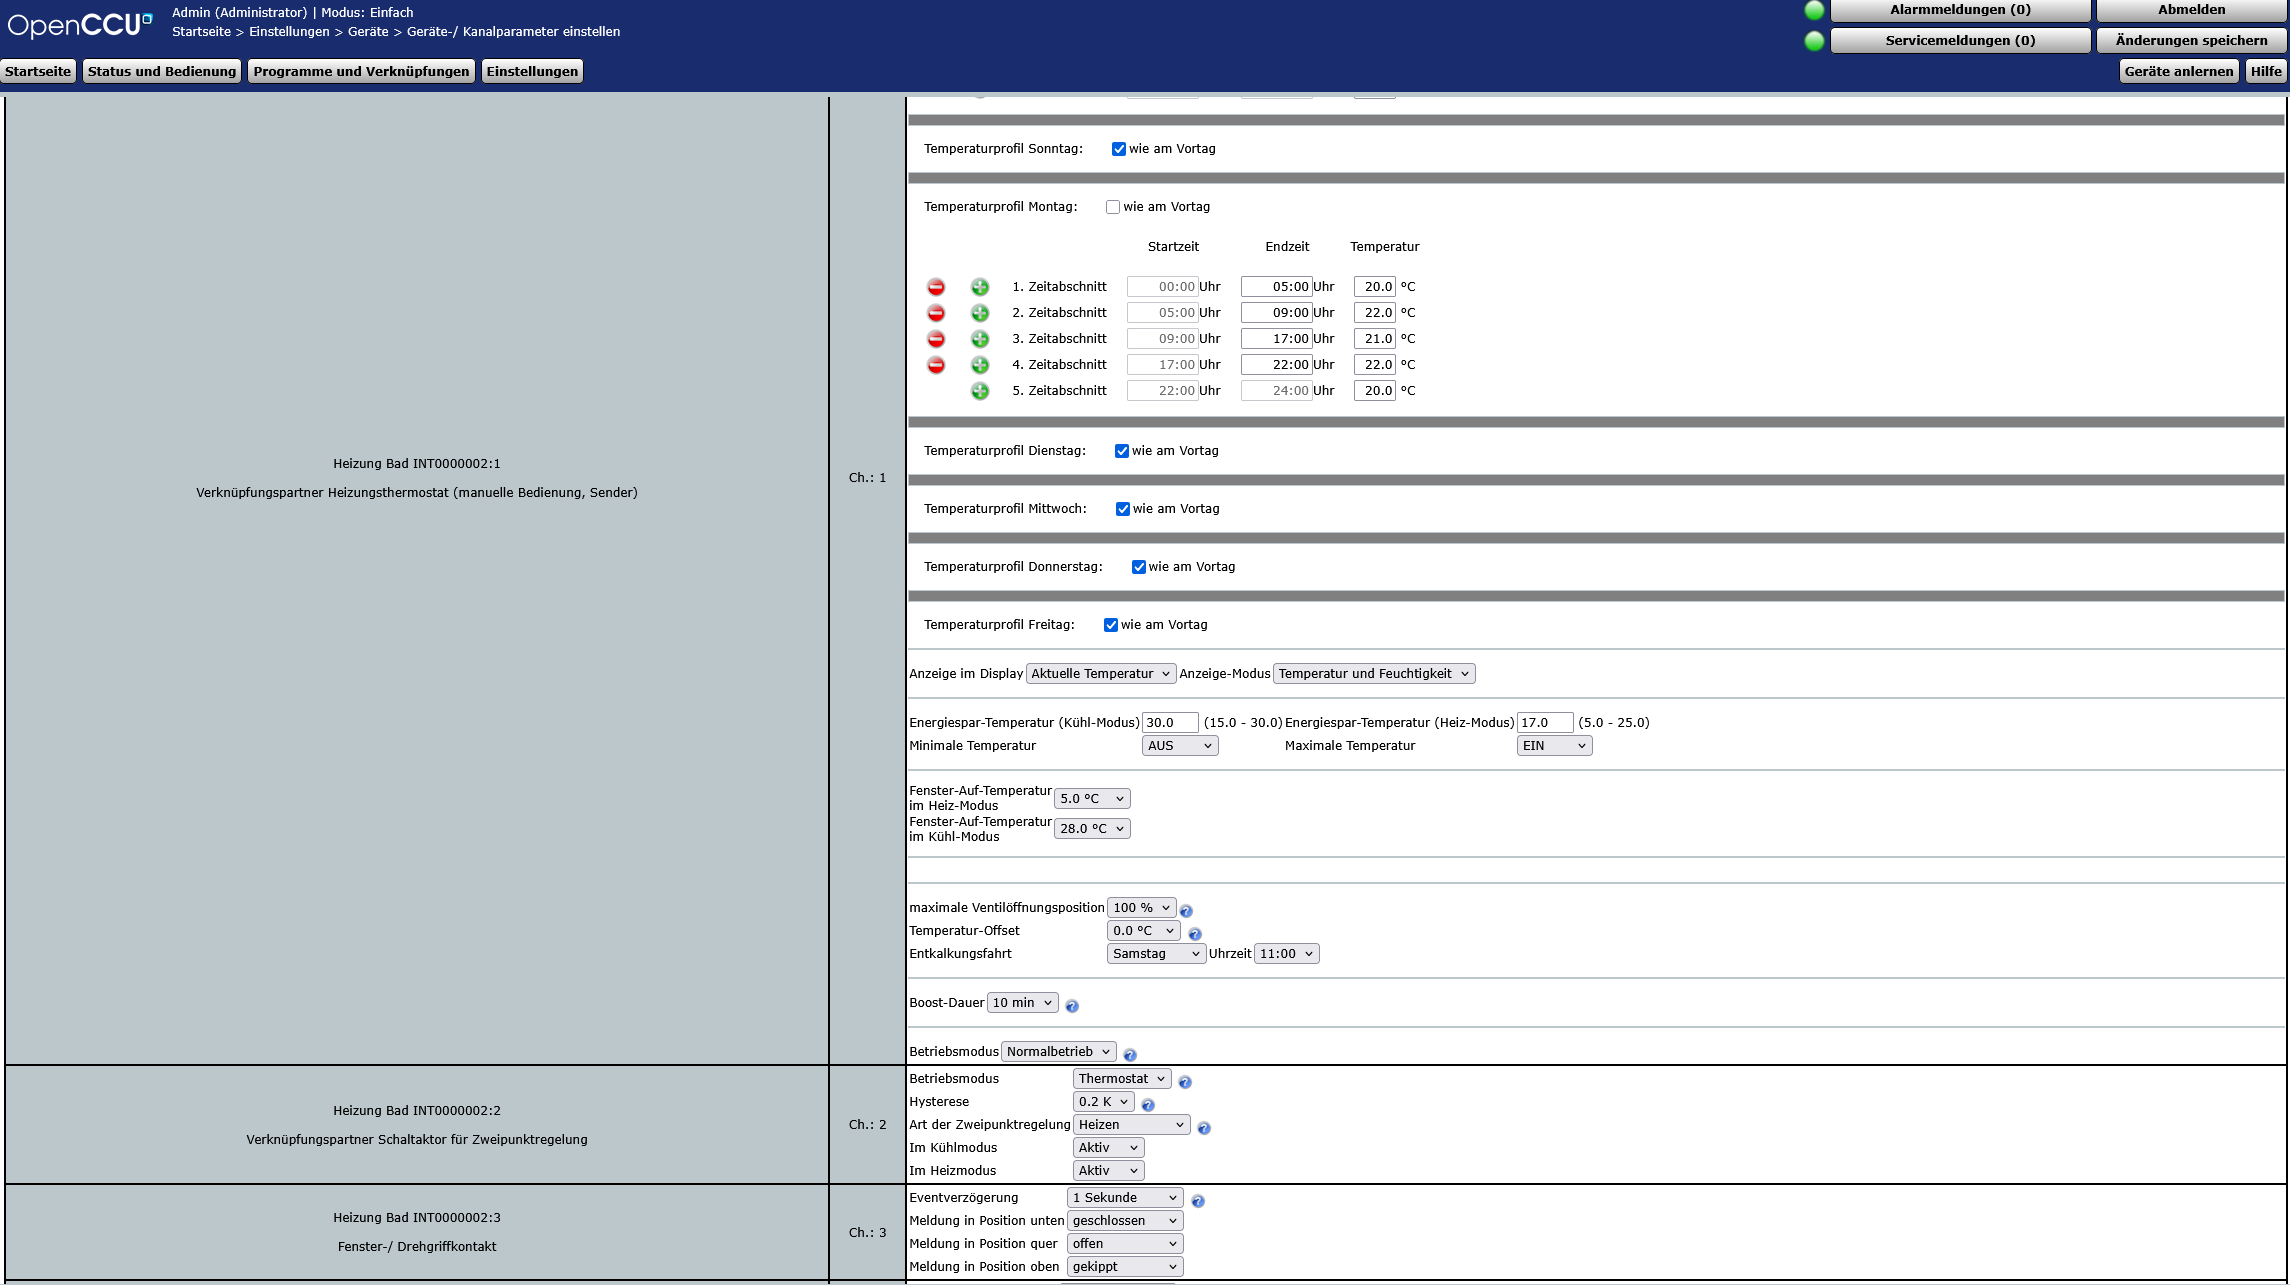Add time slot after 2. Zeitabschnitt with green plus
The height and width of the screenshot is (1285, 2290).
(980, 313)
